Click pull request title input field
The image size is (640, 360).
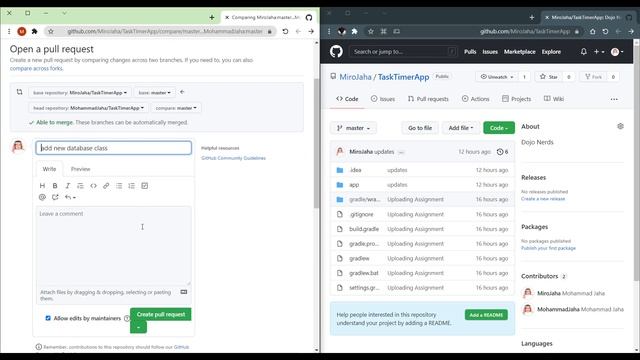pos(113,148)
